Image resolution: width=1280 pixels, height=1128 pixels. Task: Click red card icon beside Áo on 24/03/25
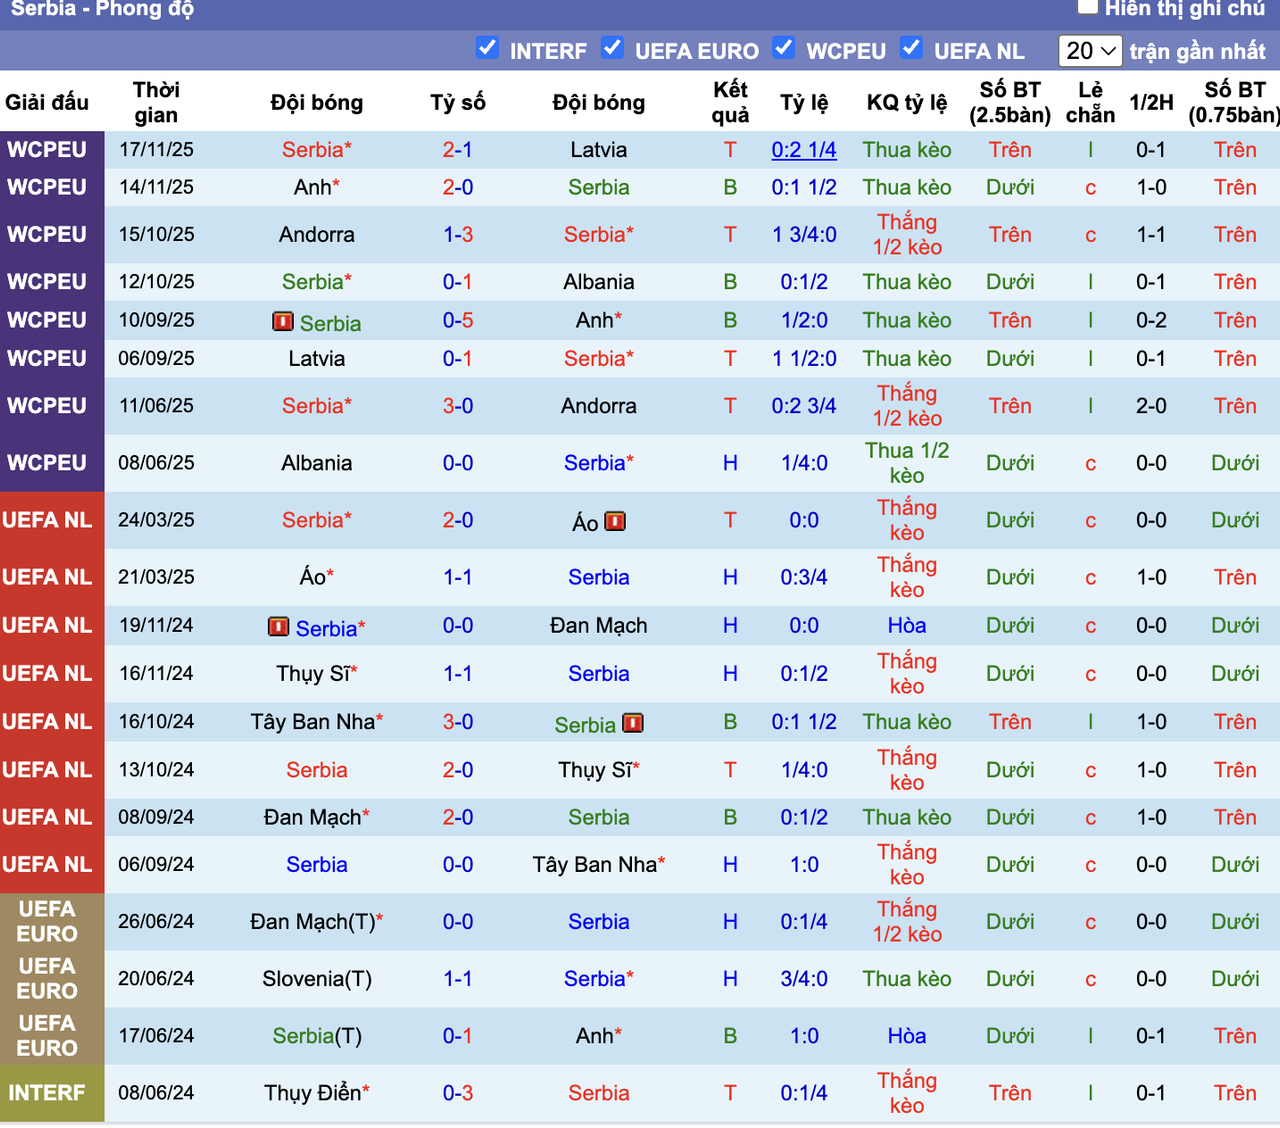click(615, 521)
